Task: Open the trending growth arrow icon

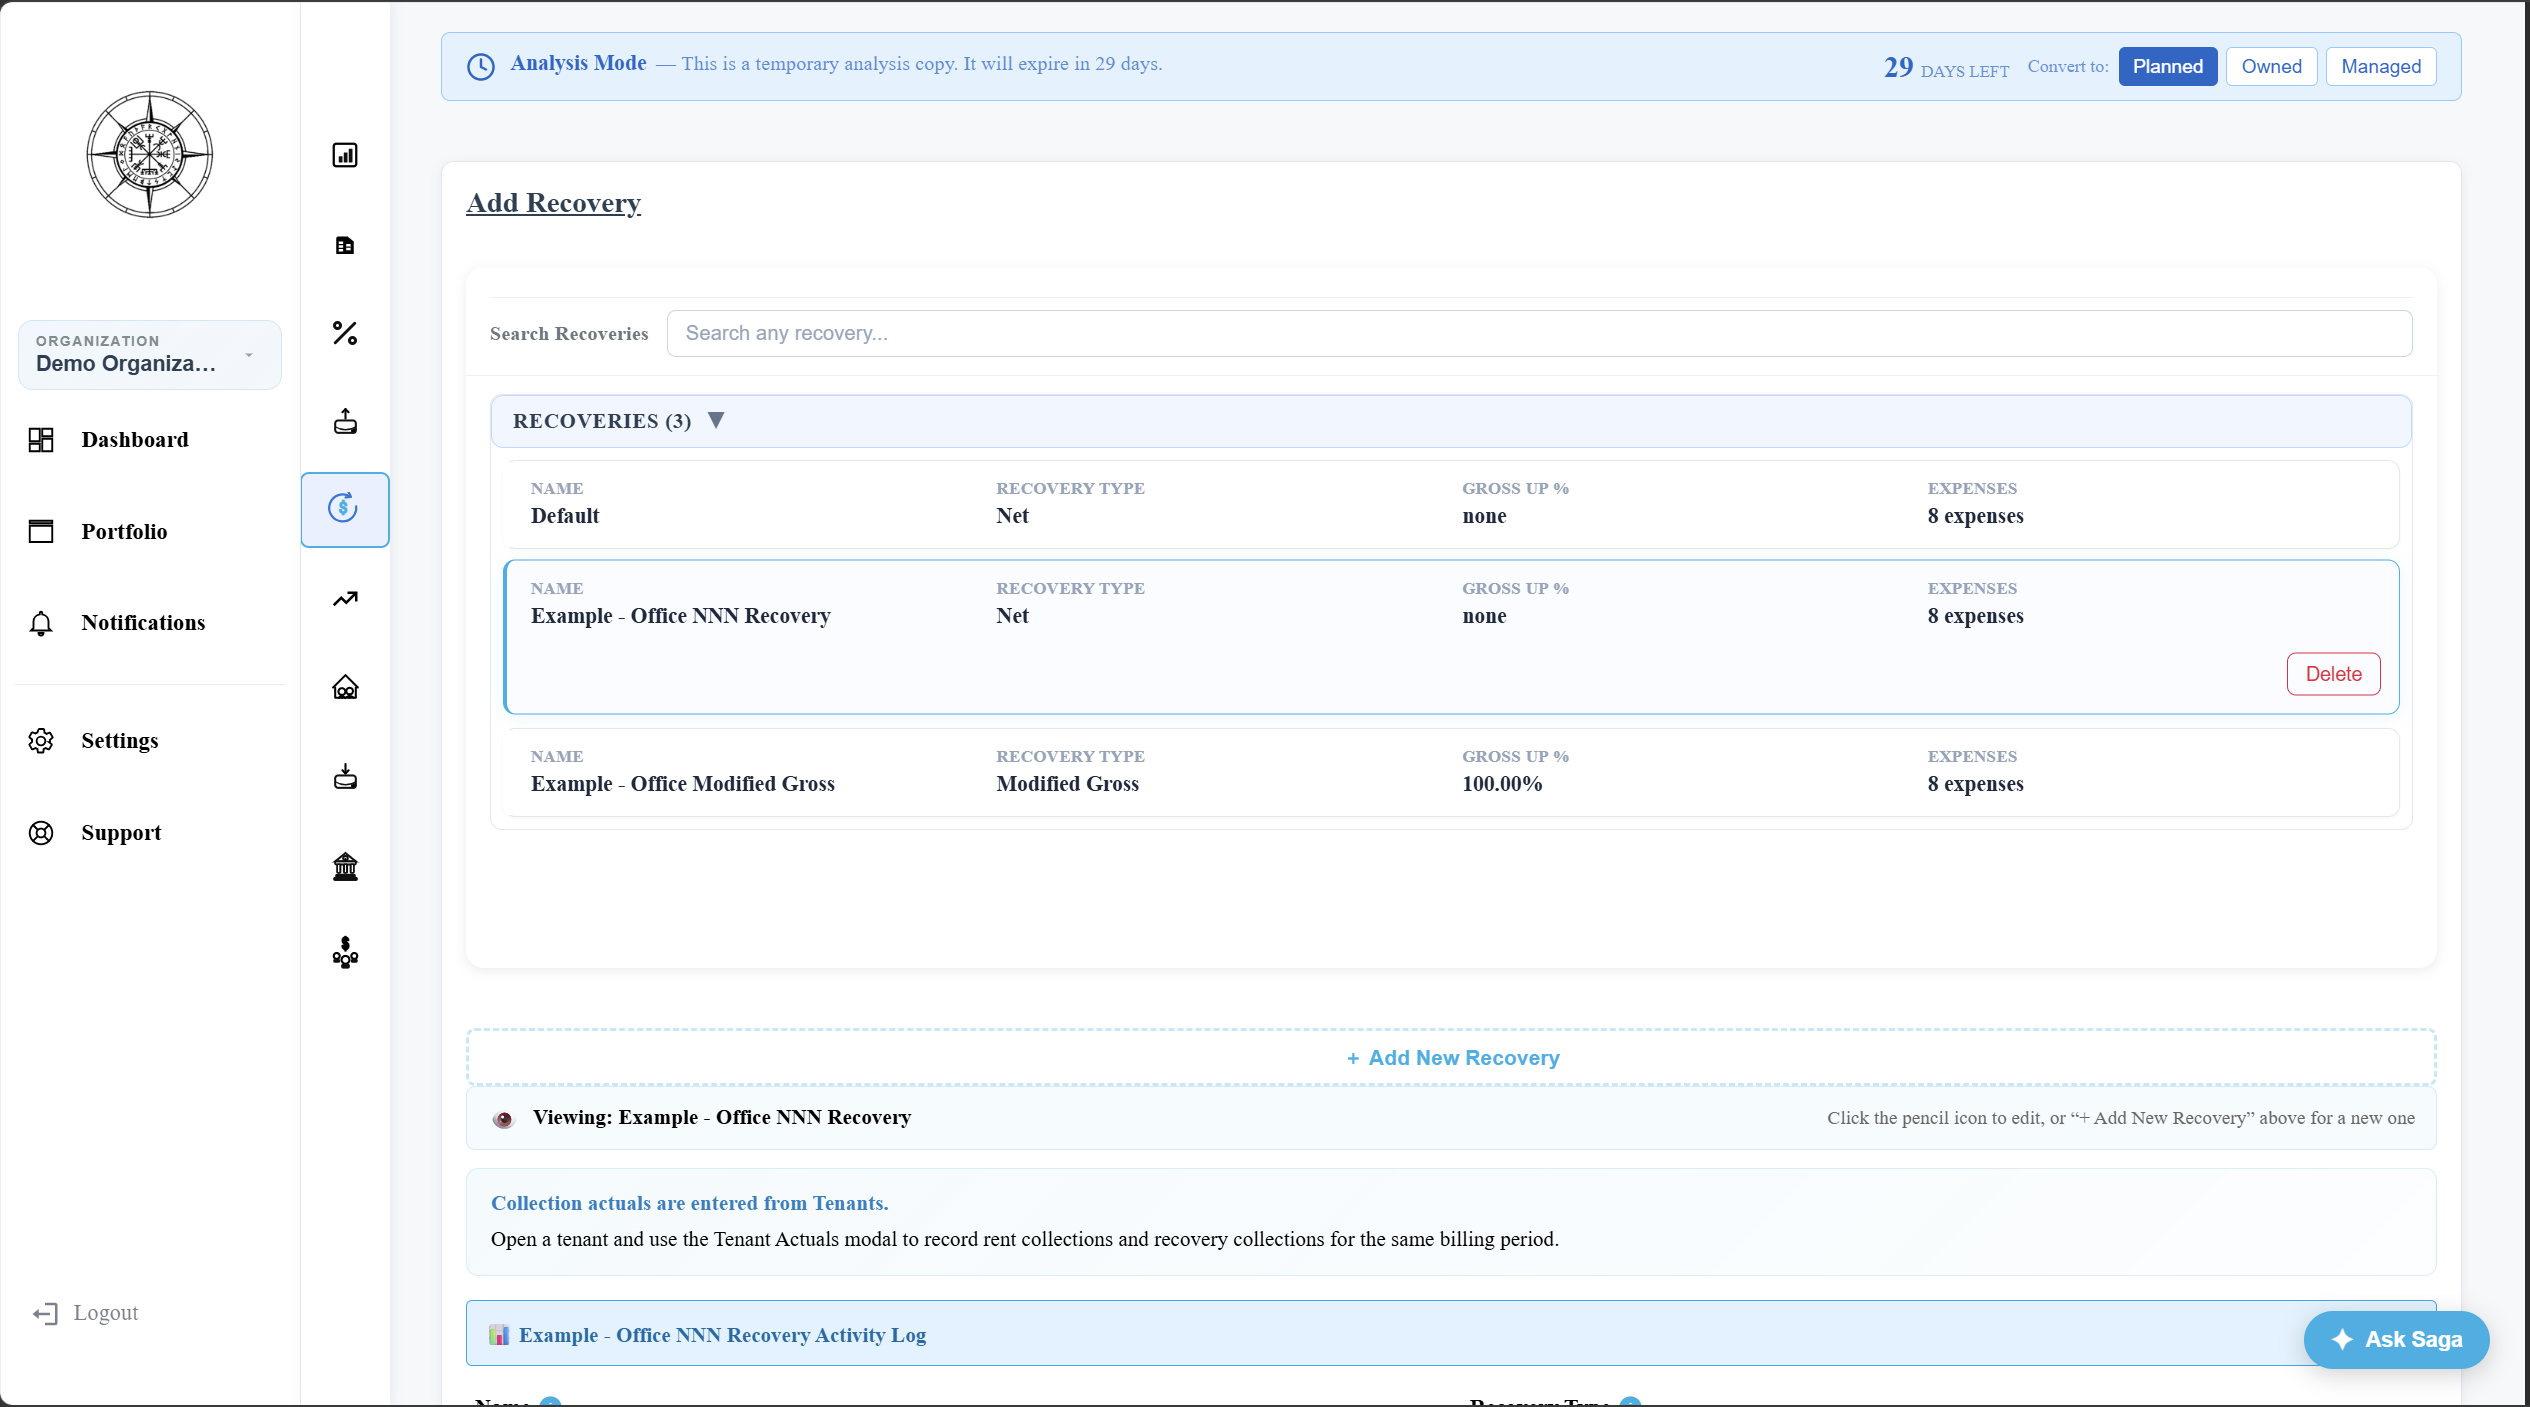Action: pos(345,599)
